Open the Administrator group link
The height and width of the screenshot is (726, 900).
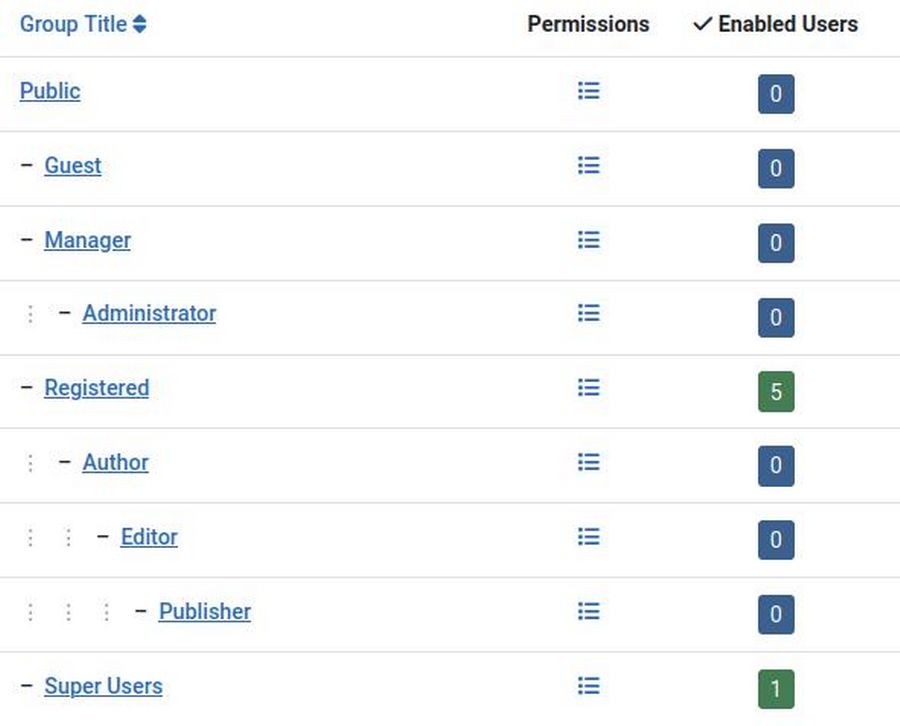149,313
